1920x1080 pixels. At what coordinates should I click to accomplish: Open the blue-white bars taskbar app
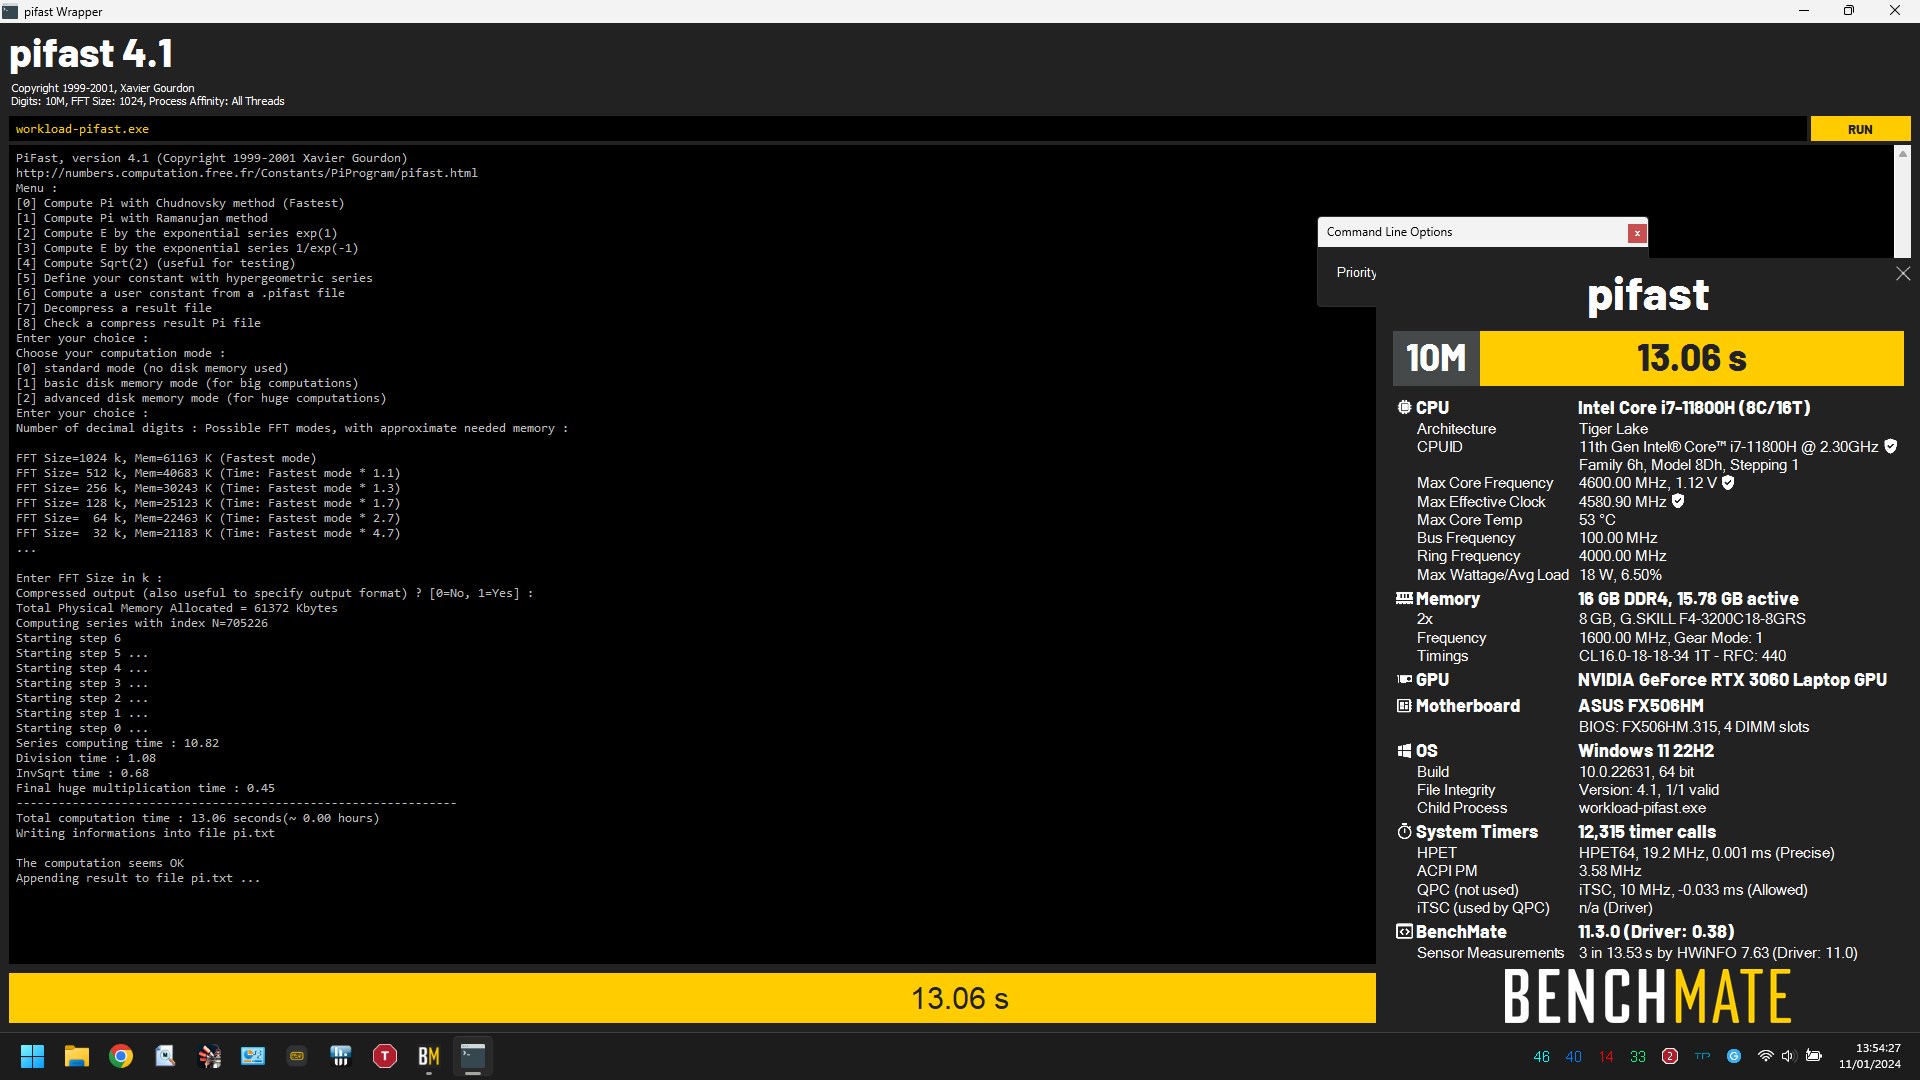pyautogui.click(x=341, y=1056)
